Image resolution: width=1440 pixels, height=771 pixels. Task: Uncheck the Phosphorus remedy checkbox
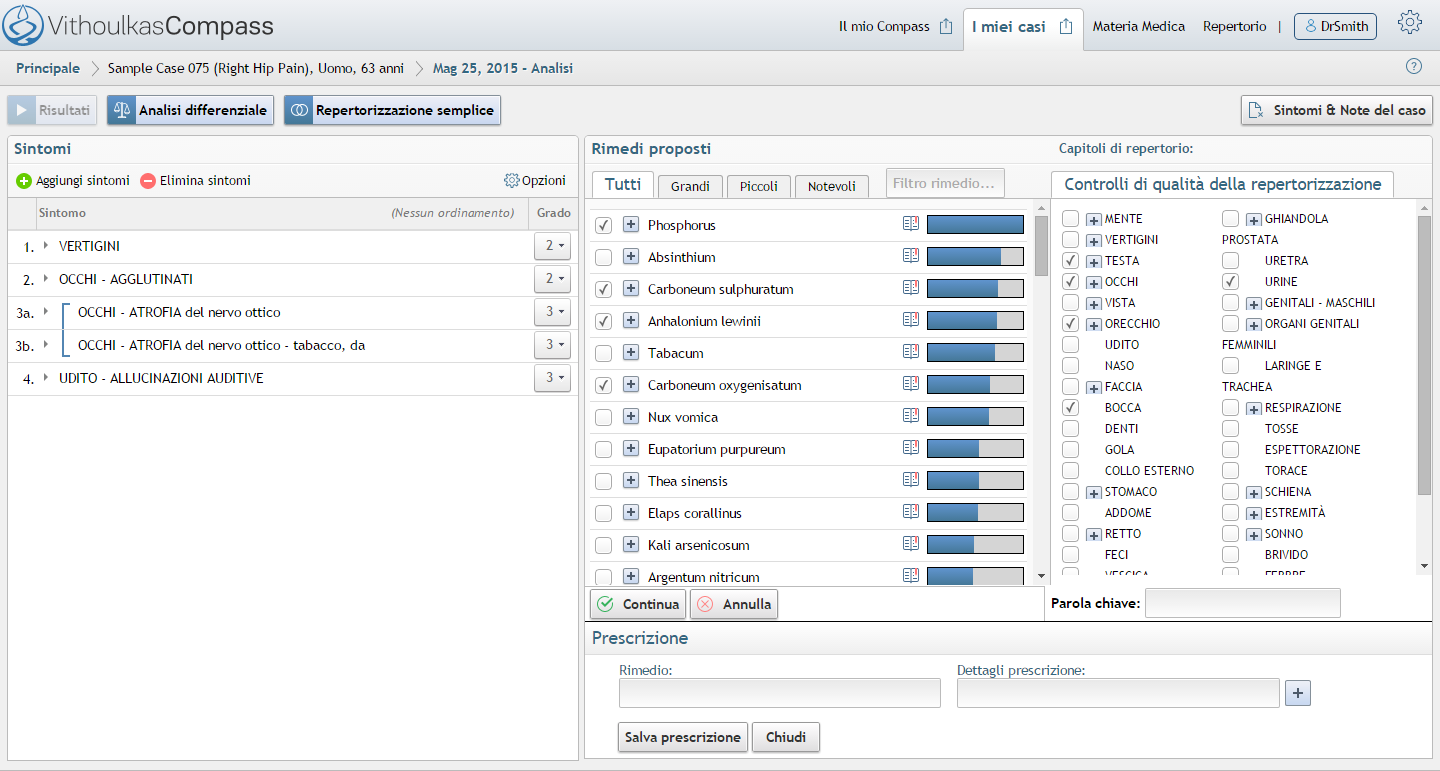604,225
